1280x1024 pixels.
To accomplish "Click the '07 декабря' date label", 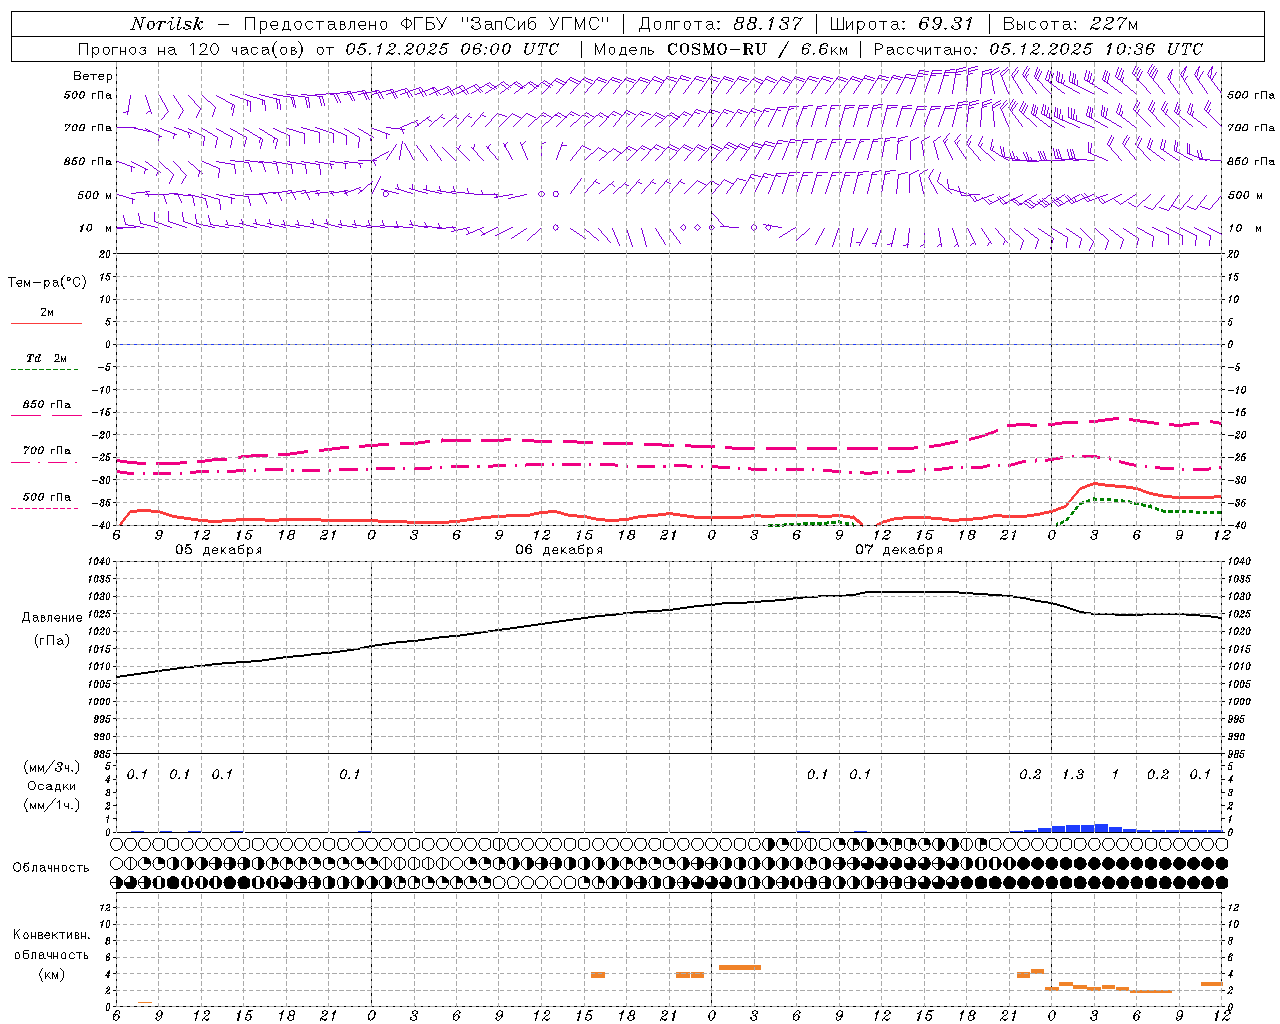I will [x=899, y=550].
